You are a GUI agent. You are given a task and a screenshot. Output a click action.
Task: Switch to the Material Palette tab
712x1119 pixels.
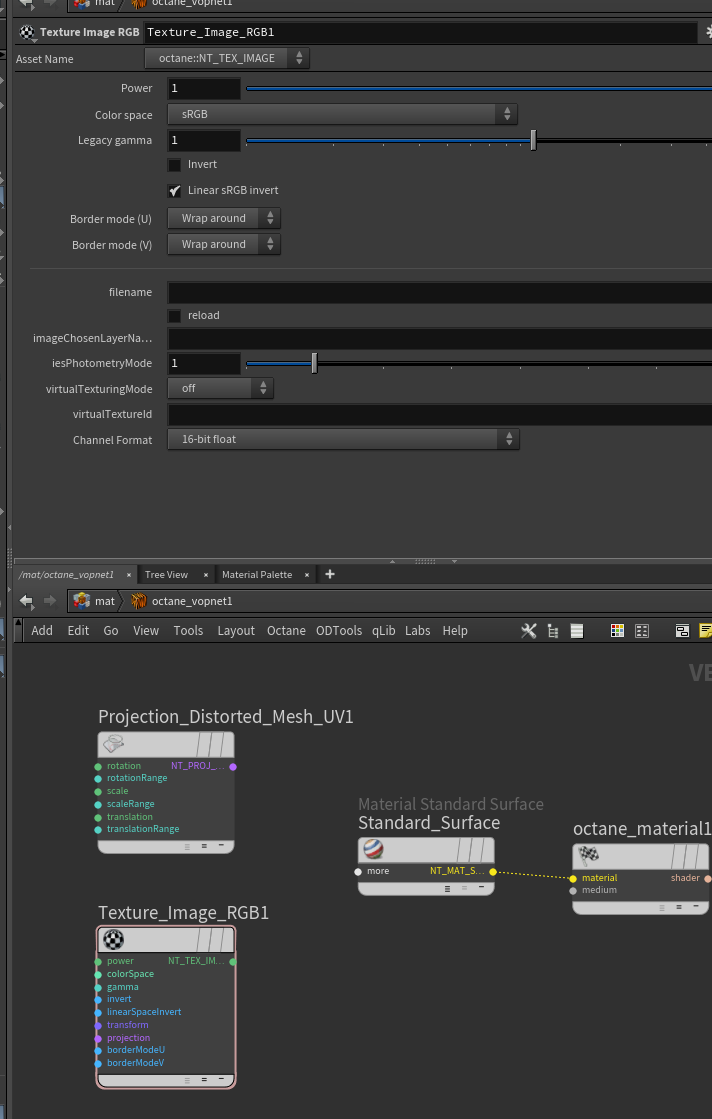pos(257,574)
